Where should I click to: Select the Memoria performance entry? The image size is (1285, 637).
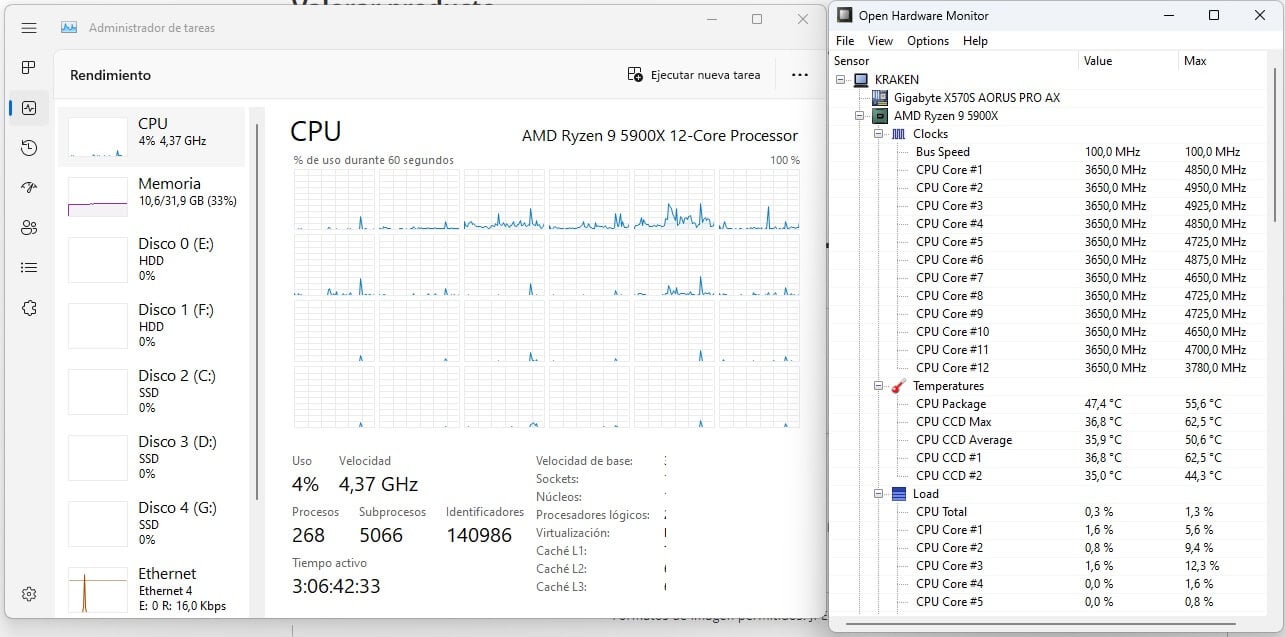(151, 196)
